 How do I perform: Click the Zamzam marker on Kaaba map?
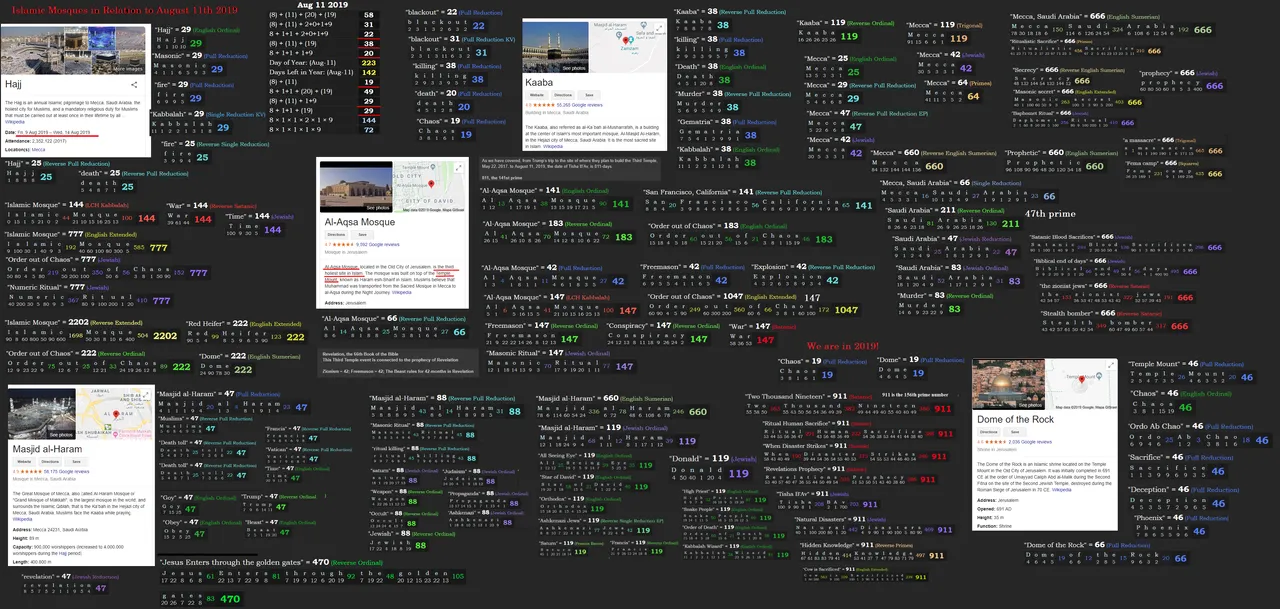tap(631, 40)
